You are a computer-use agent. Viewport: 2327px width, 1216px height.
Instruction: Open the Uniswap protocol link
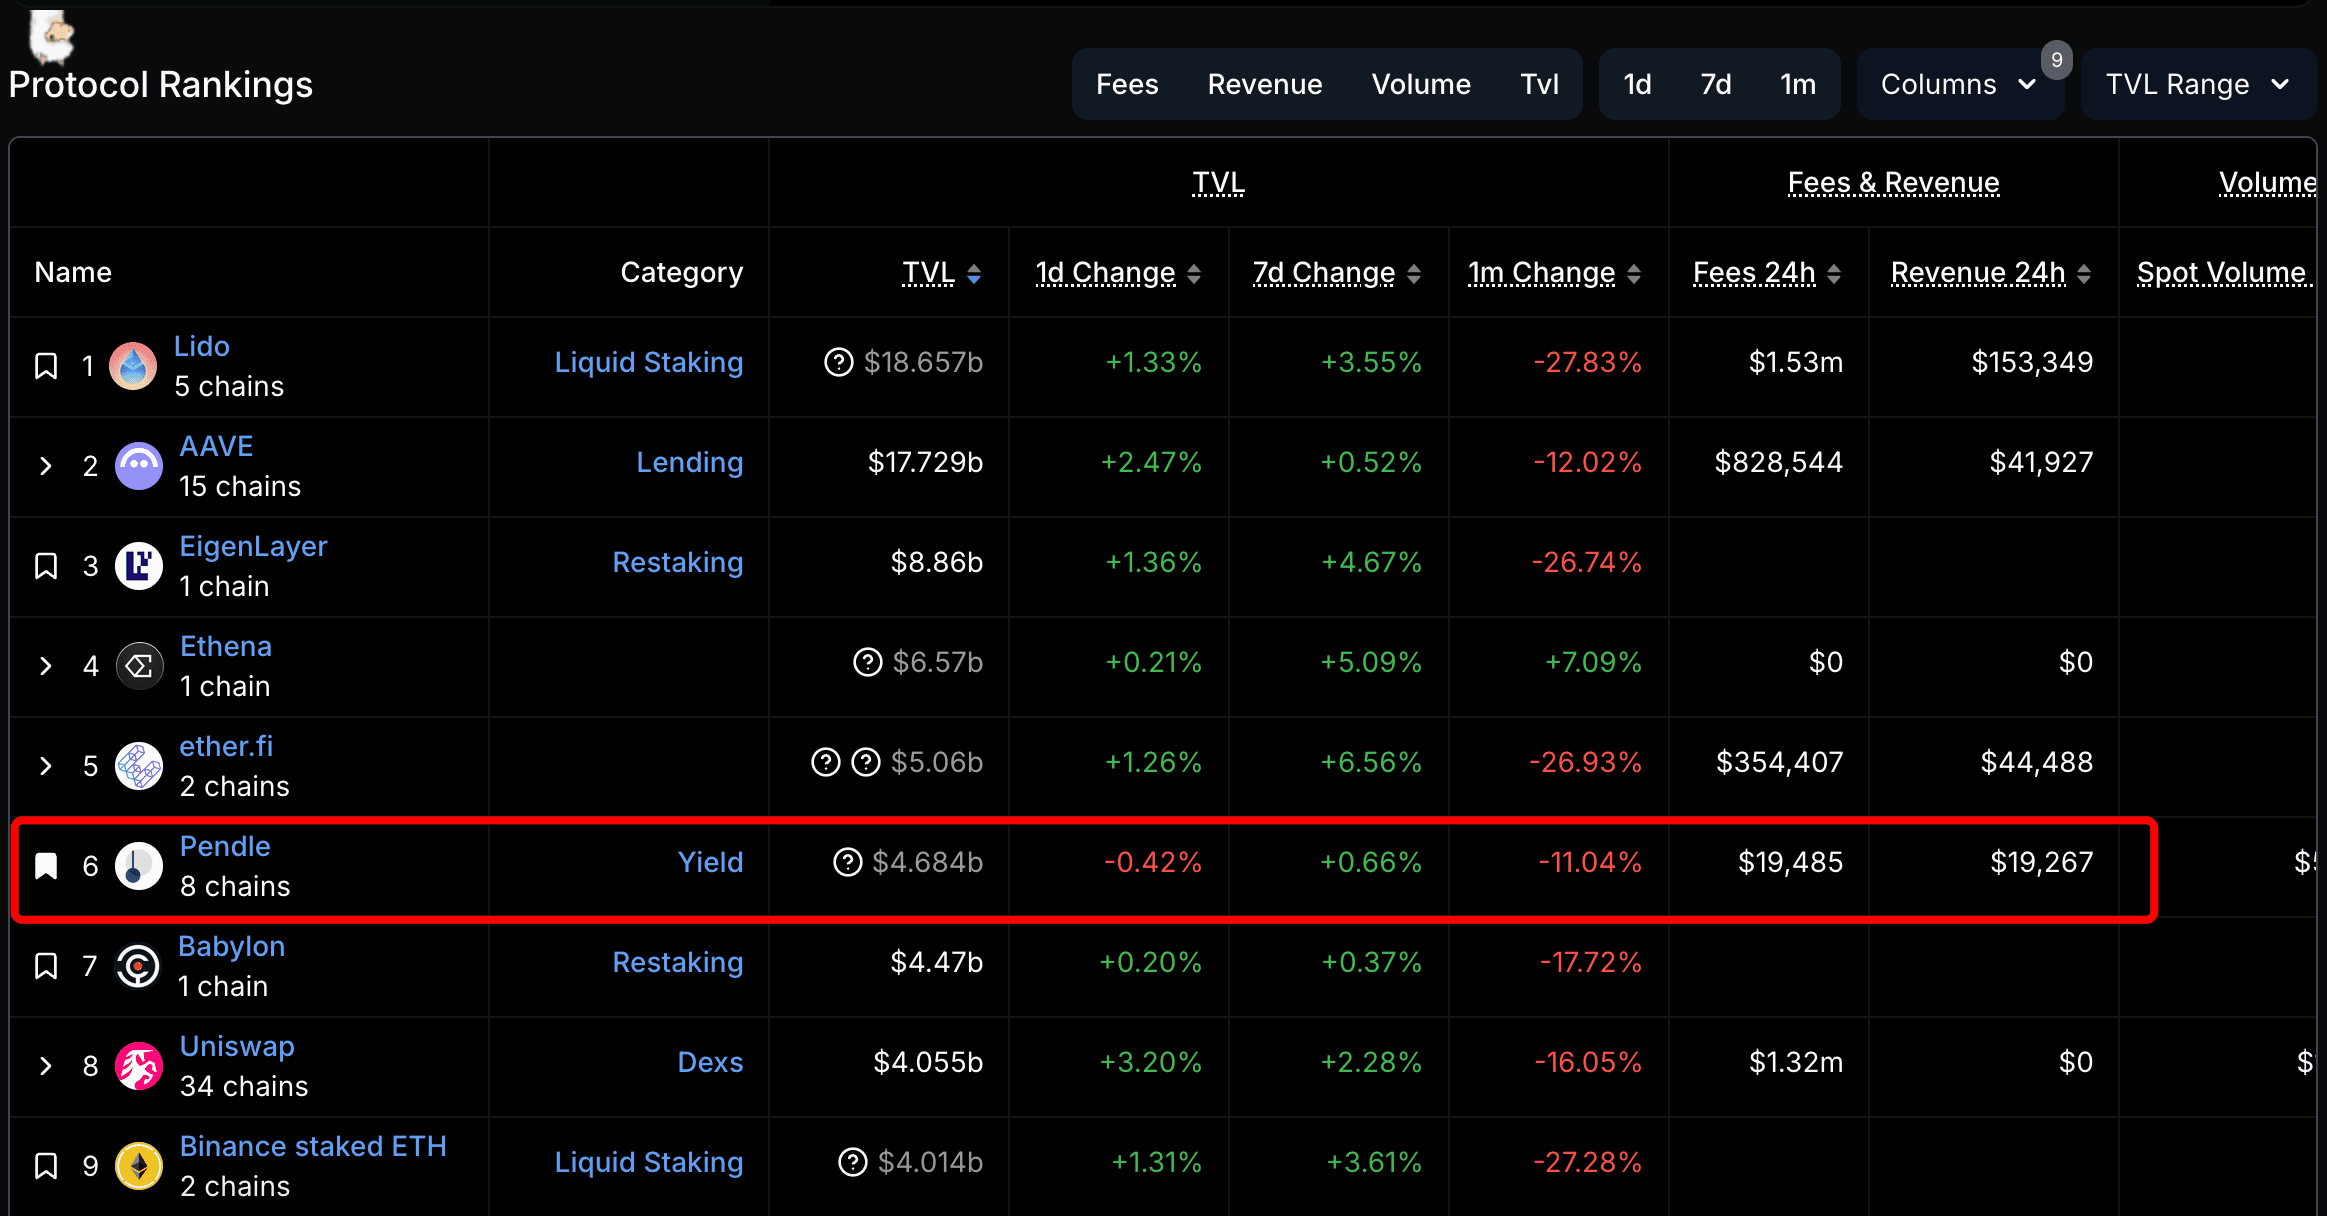(237, 1046)
